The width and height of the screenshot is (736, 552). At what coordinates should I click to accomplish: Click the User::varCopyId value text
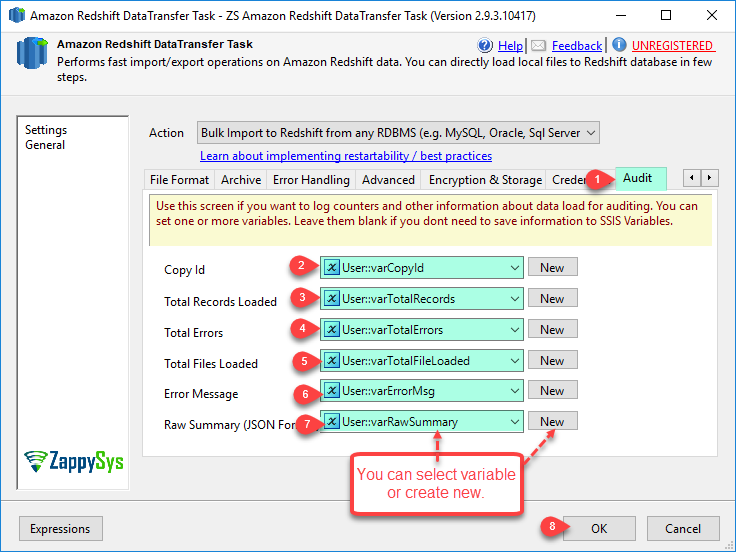[x=383, y=268]
